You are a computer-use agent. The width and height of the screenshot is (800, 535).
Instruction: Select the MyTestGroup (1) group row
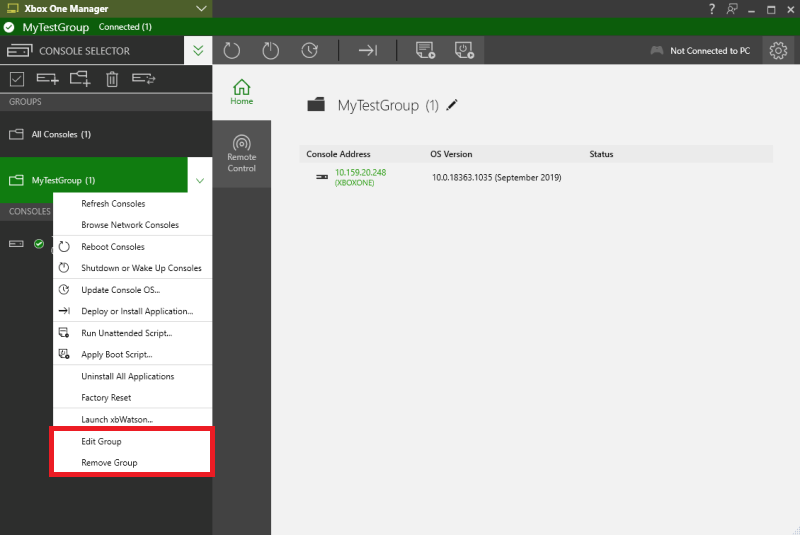(x=94, y=180)
